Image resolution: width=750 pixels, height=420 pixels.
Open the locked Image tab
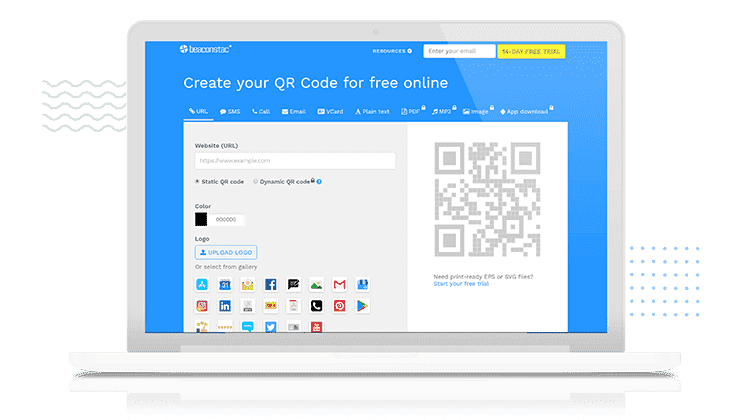point(478,111)
